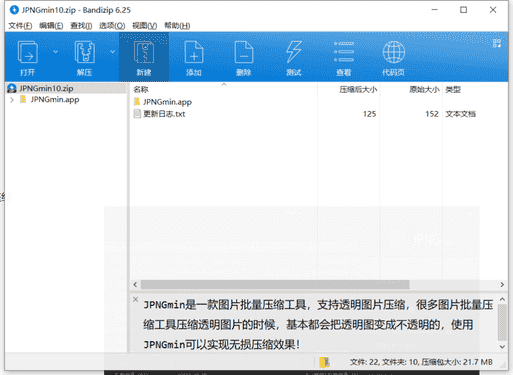The height and width of the screenshot is (375, 513).
Task: Click the 文本文档 type cell
Action: [x=460, y=114]
